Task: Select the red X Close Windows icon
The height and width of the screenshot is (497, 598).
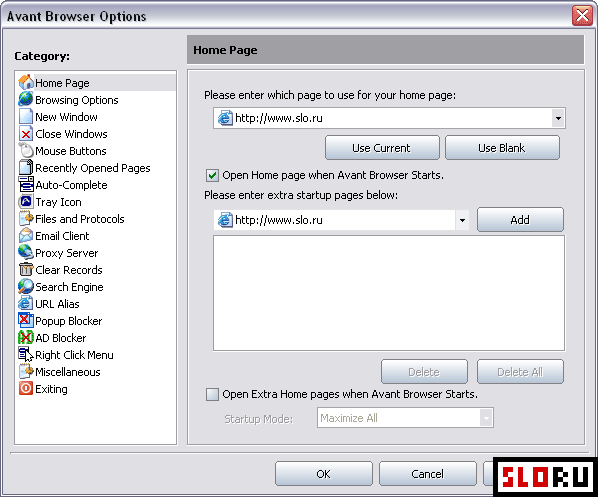Action: [26, 133]
